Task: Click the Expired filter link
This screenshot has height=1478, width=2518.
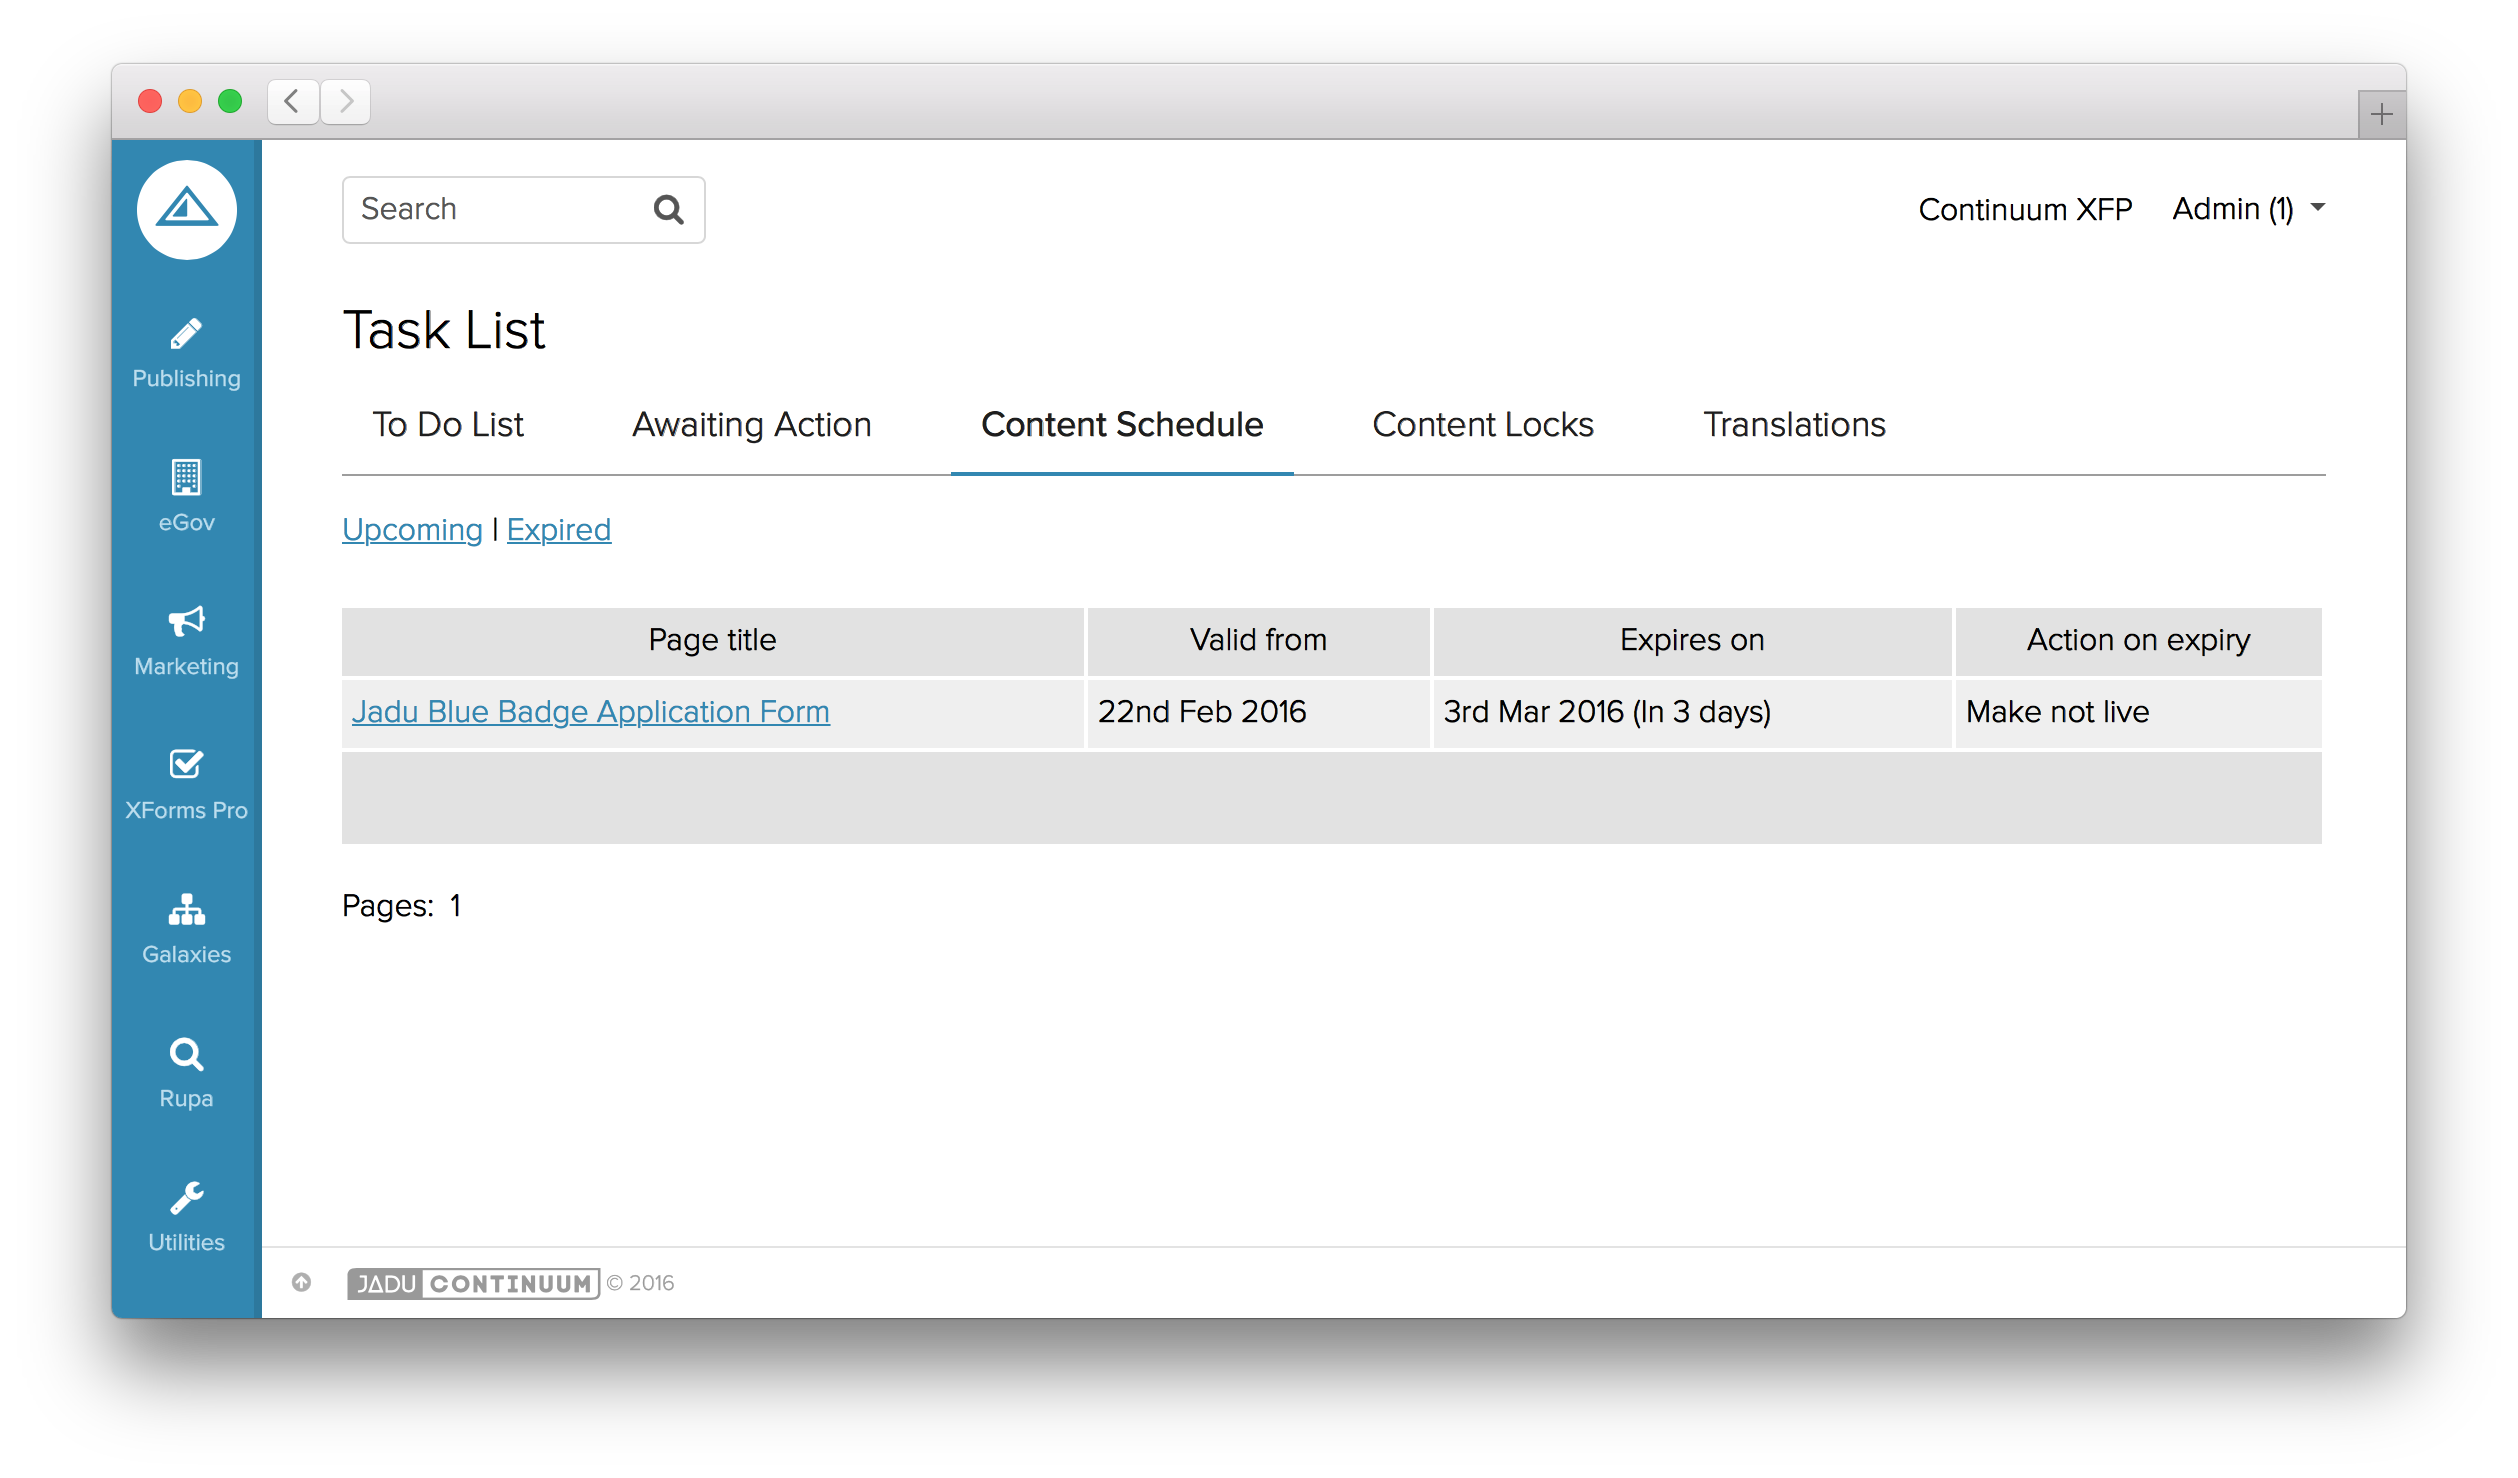Action: click(559, 530)
